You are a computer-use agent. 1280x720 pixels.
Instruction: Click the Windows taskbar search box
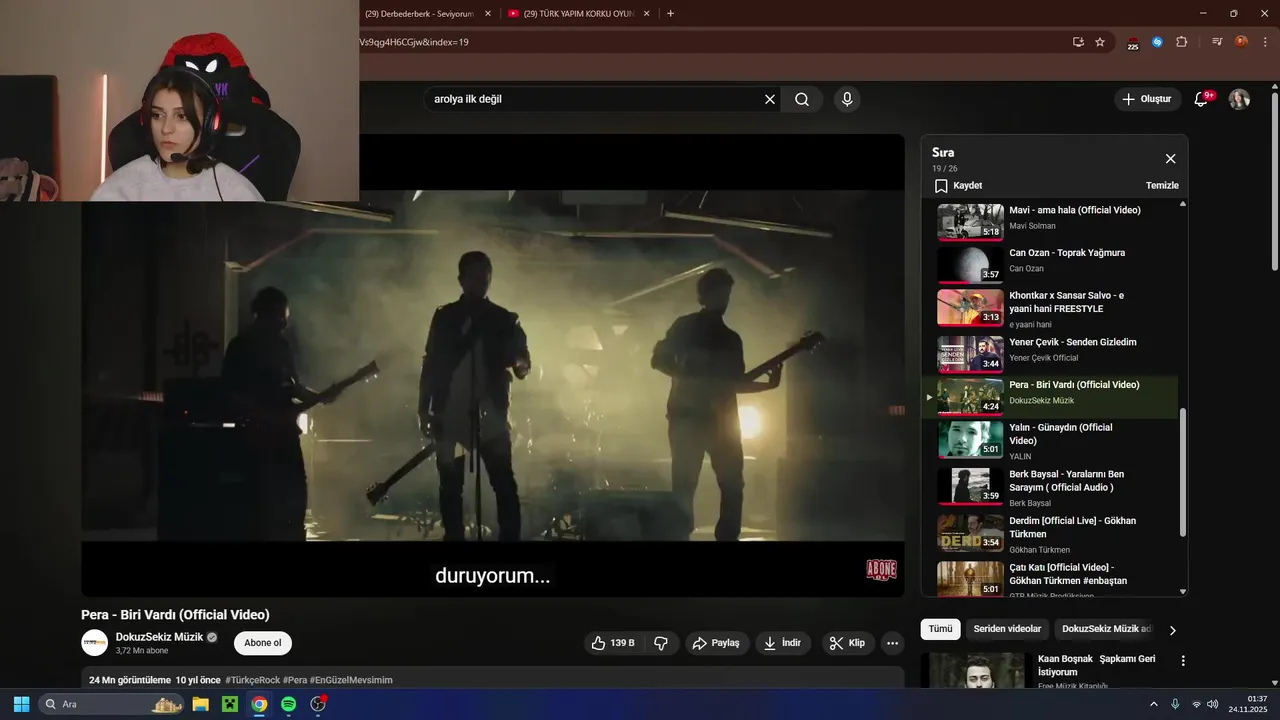[x=111, y=704]
